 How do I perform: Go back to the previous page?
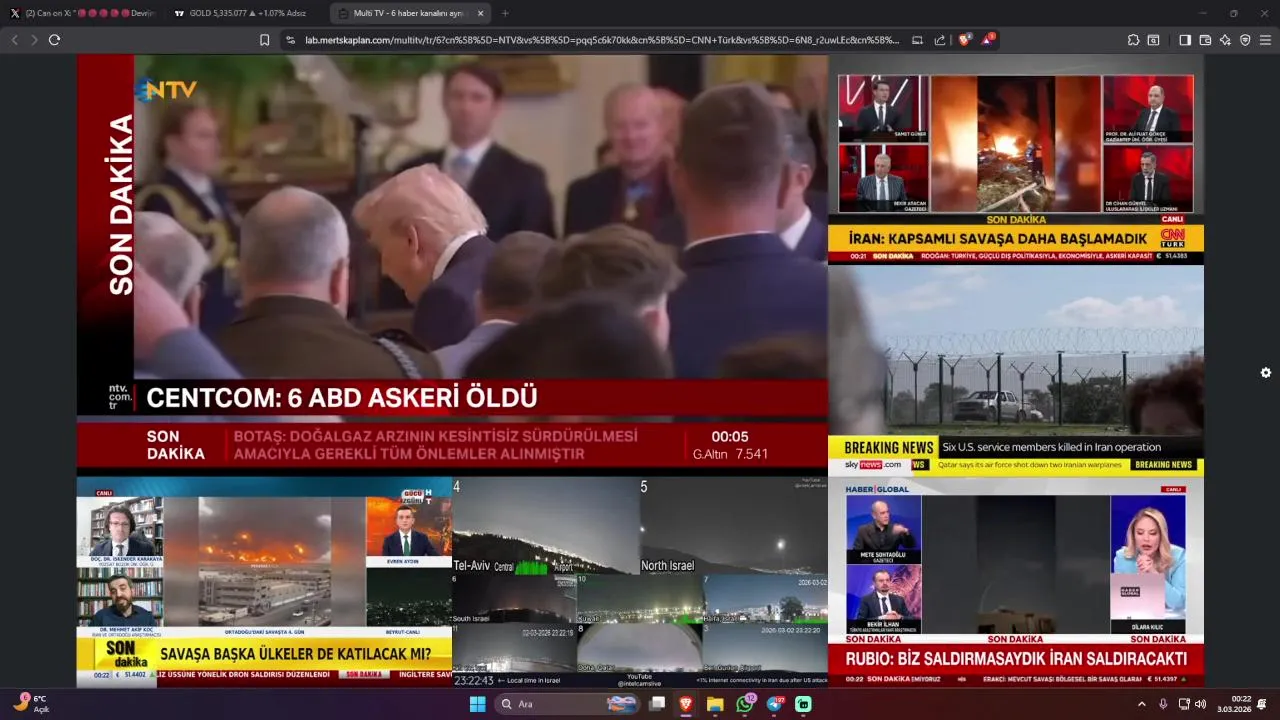14,40
